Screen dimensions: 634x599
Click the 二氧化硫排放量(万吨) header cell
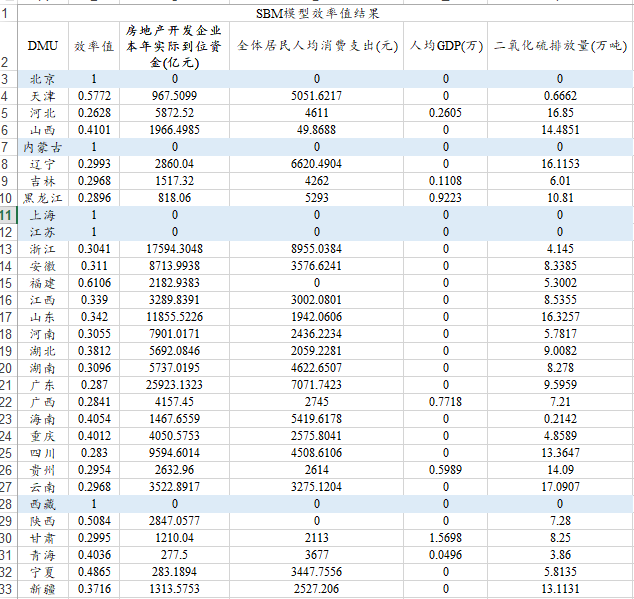(560, 46)
